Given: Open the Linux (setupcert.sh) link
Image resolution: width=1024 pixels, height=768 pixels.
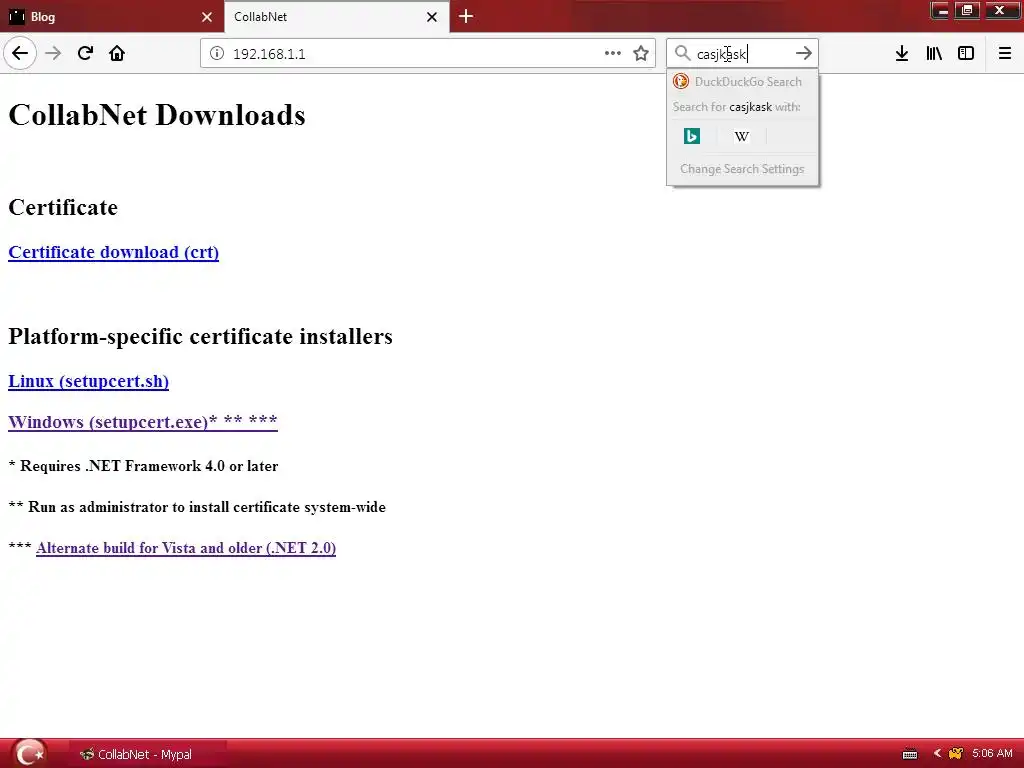Looking at the screenshot, I should tap(88, 381).
